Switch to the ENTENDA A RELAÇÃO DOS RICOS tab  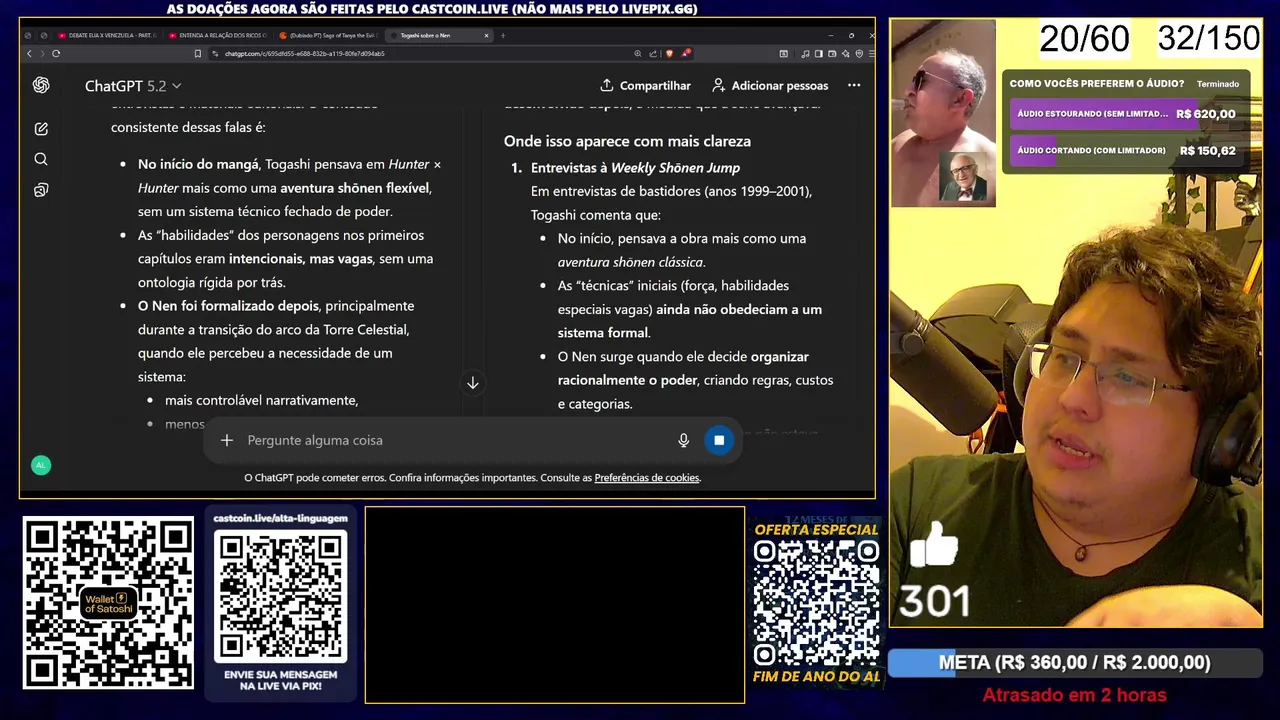pos(217,36)
